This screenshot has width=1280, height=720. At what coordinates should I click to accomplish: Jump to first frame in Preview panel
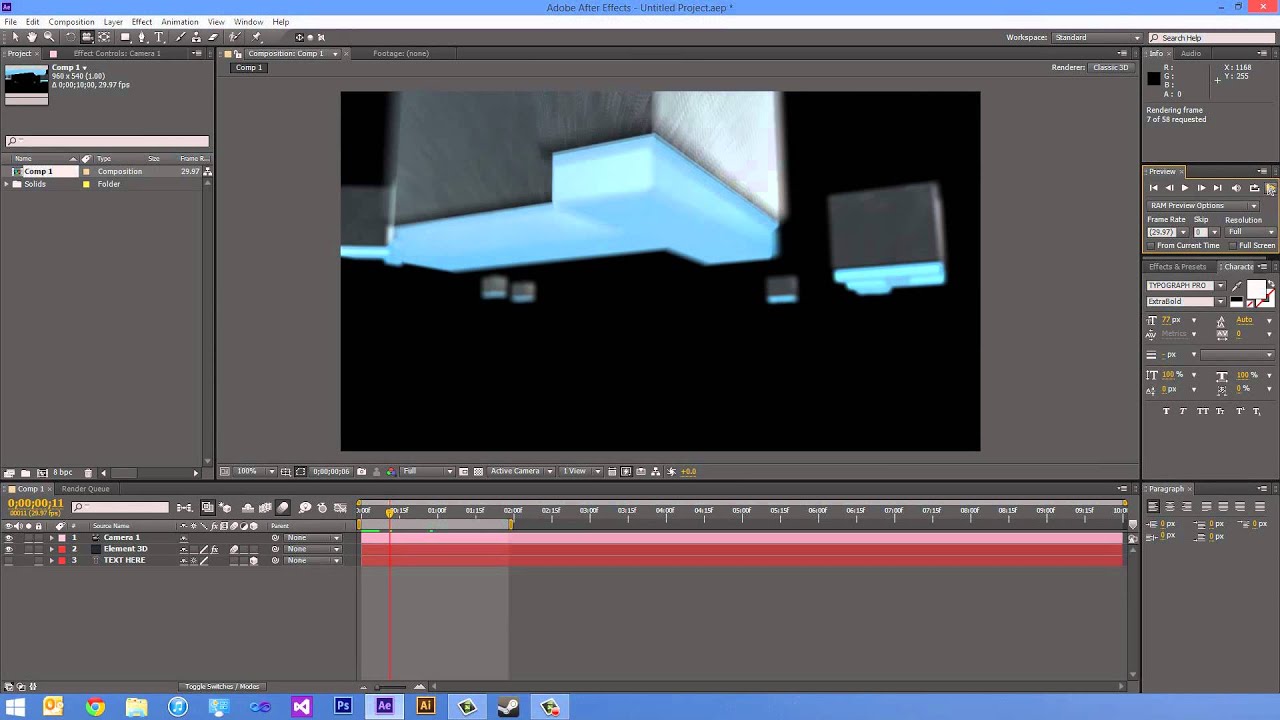[1153, 188]
